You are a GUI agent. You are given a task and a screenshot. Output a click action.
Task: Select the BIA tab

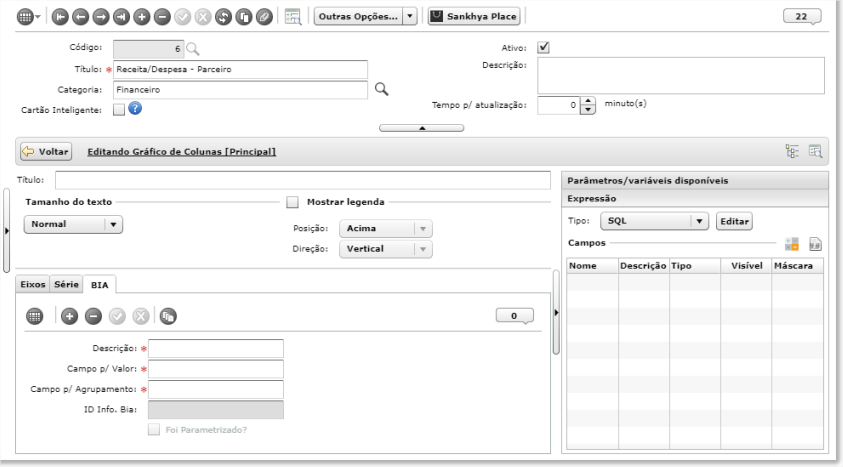(x=99, y=285)
